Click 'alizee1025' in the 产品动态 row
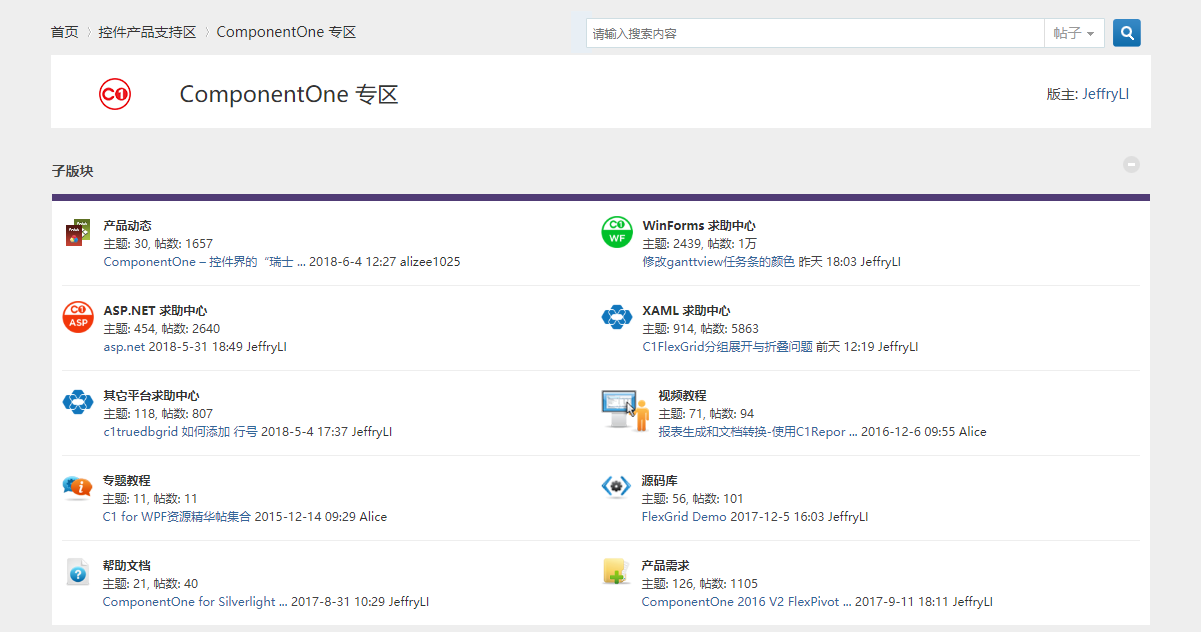Image resolution: width=1201 pixels, height=632 pixels. click(431, 262)
